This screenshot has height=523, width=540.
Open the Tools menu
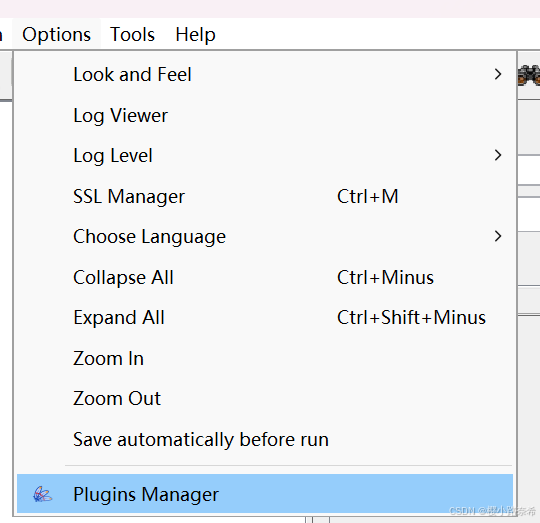click(x=132, y=34)
